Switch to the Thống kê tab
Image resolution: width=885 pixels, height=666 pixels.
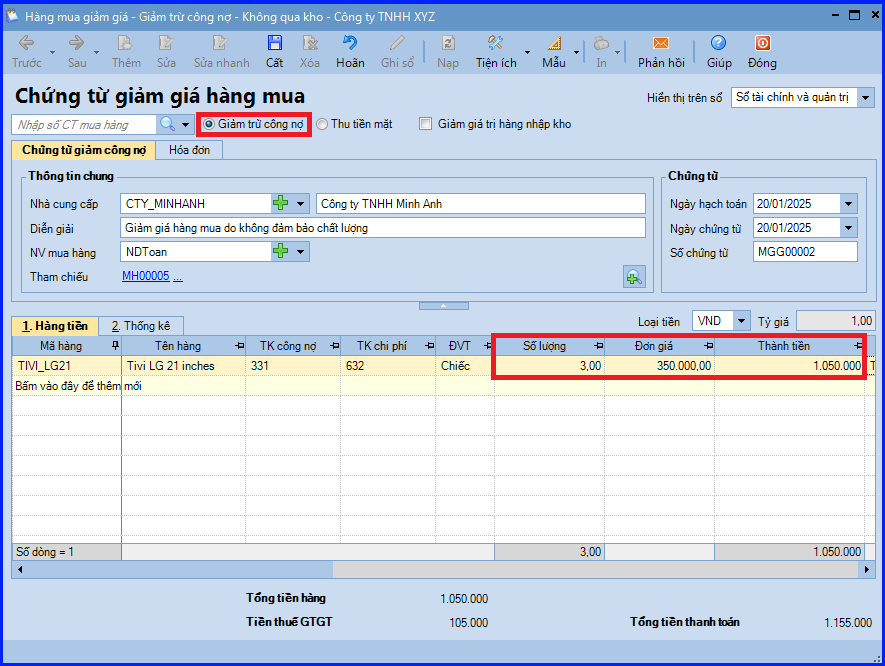click(x=140, y=326)
